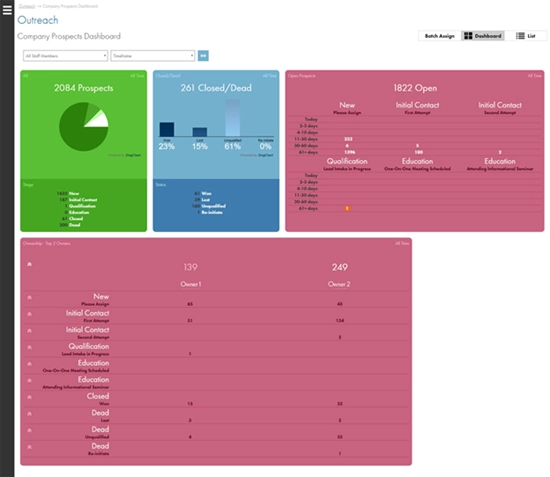The width and height of the screenshot is (550, 477).
Task: Open the All Staff Members dropdown
Action: (65, 56)
